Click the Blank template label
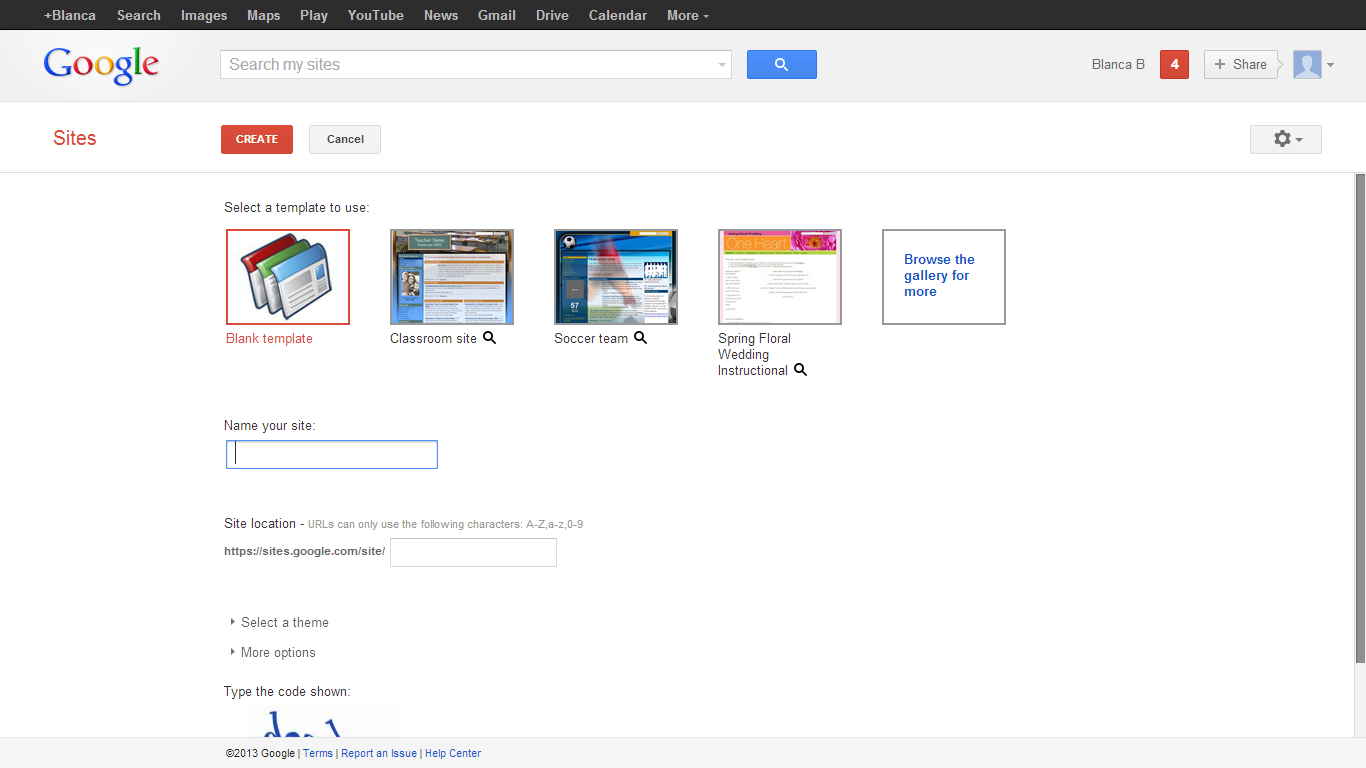Image resolution: width=1366 pixels, height=768 pixels. point(269,338)
